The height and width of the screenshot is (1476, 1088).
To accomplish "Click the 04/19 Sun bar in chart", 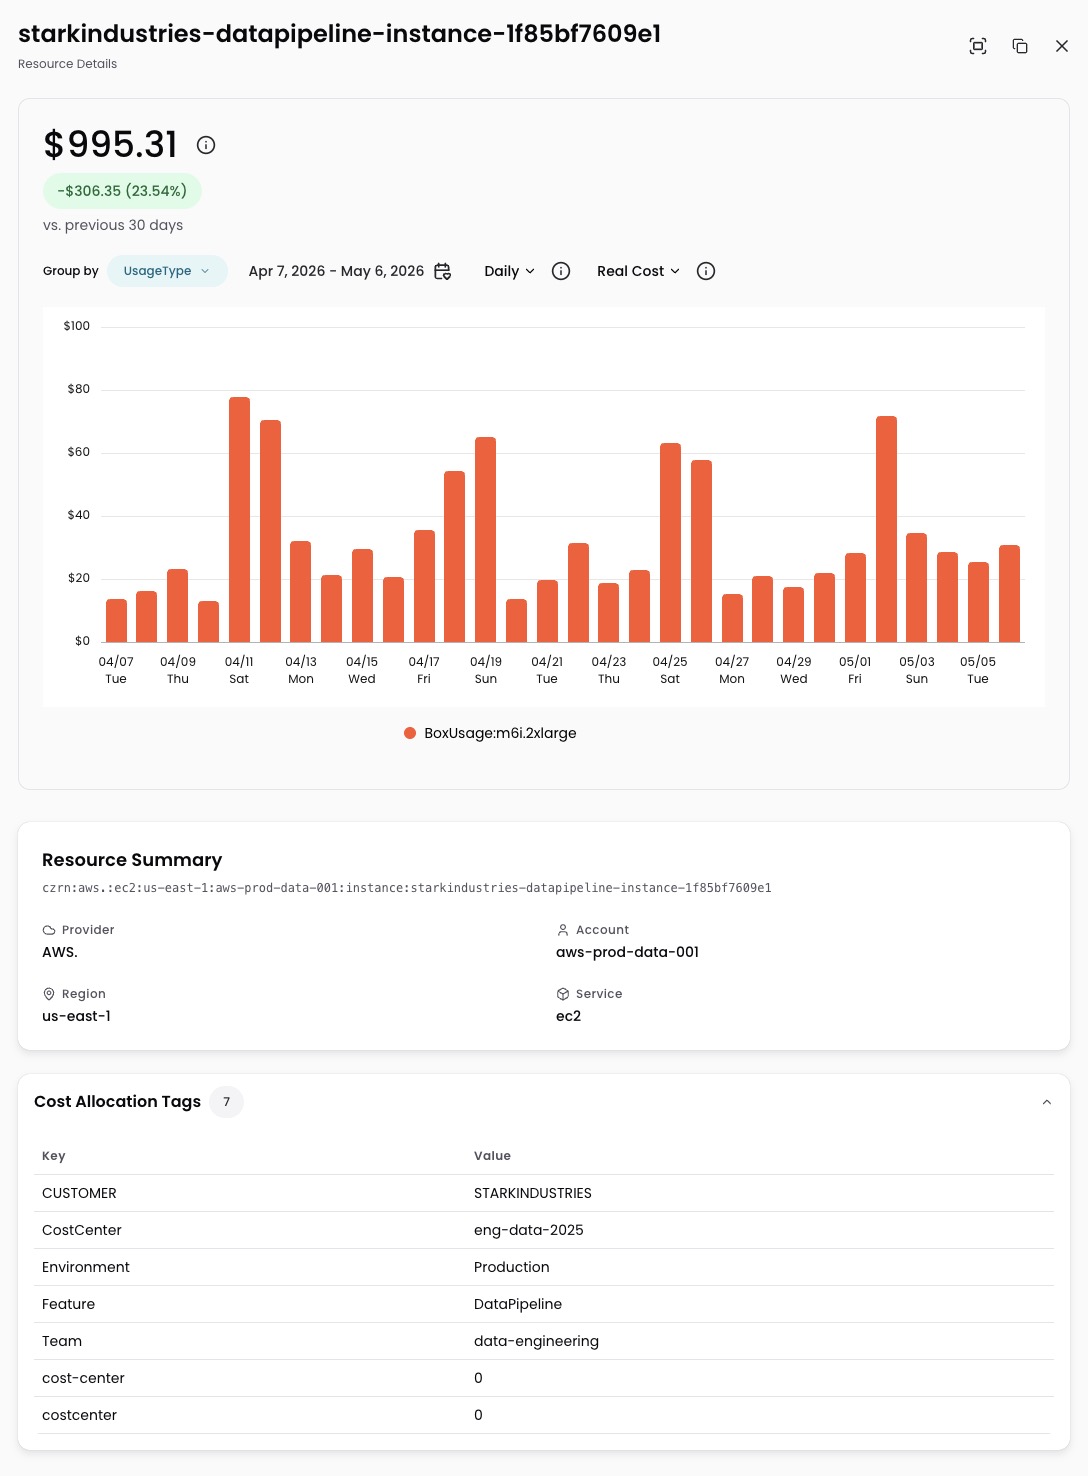I will (x=486, y=539).
